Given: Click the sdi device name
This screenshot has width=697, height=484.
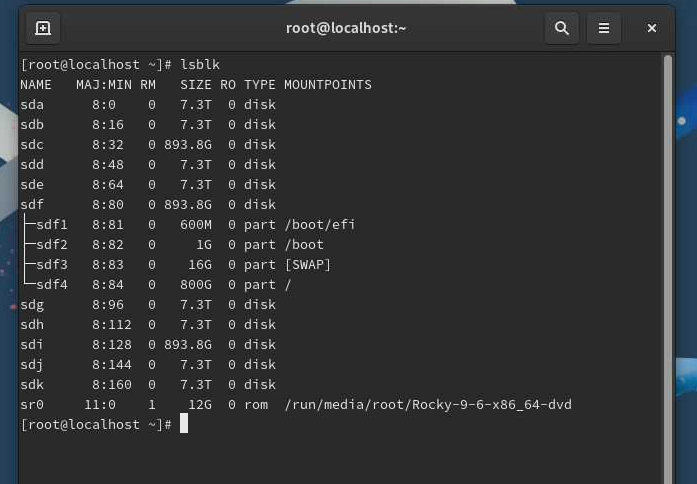Looking at the screenshot, I should pyautogui.click(x=32, y=345).
